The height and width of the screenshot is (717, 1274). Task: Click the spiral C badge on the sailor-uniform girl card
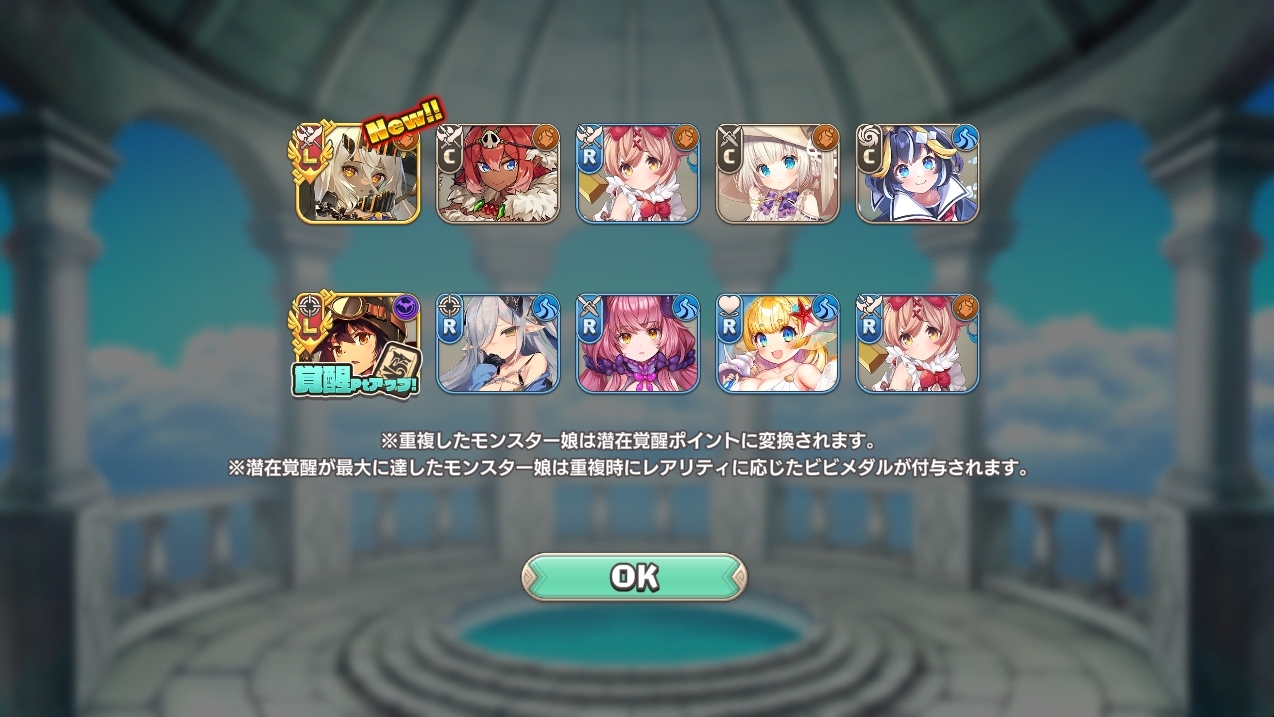pyautogui.click(x=870, y=148)
